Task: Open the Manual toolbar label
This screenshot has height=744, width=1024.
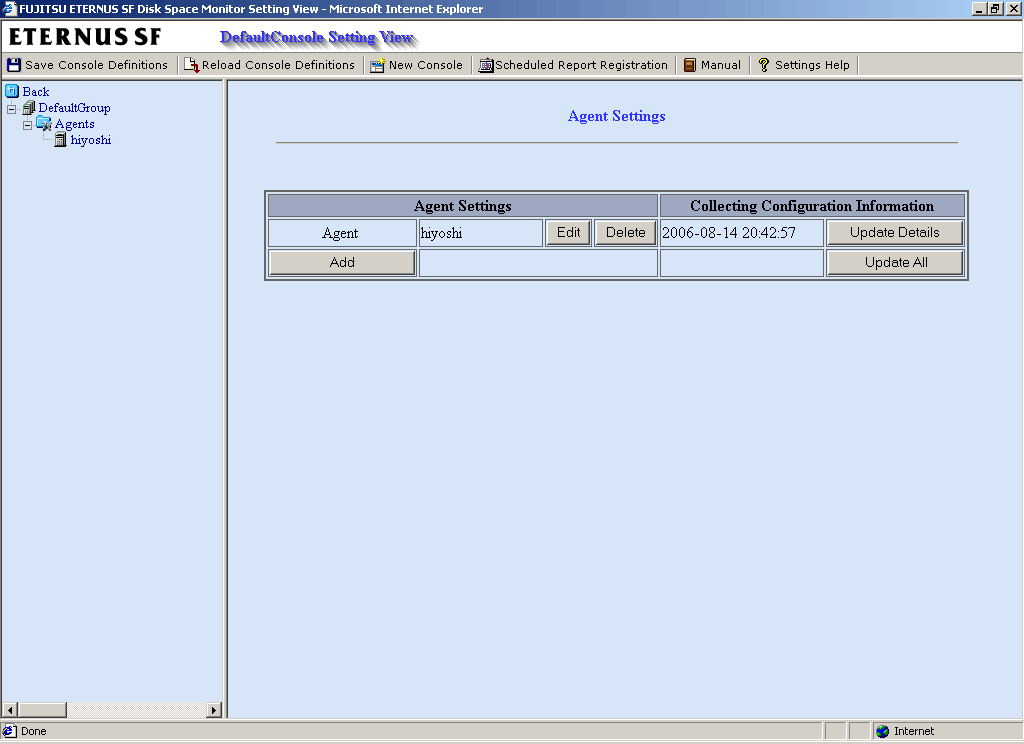Action: 721,65
